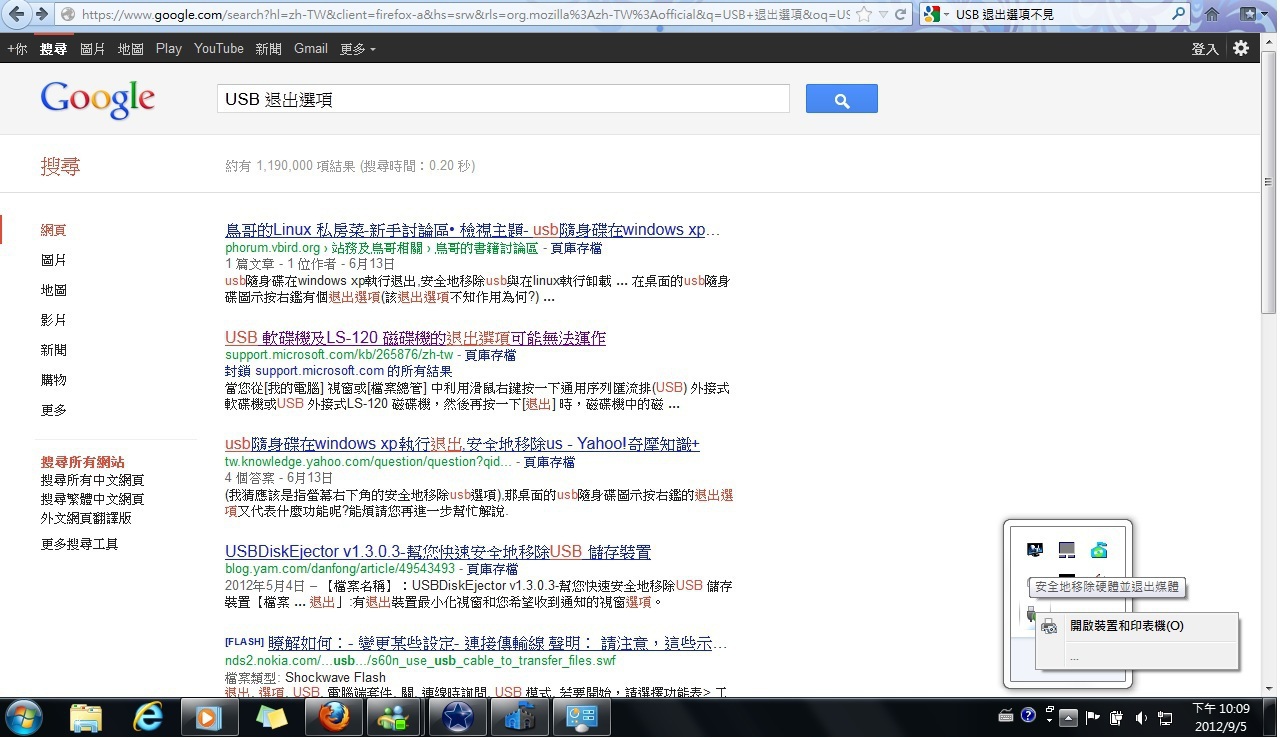The width and height of the screenshot is (1280, 738).
Task: Open 頁庫存檔 for phorum.vbird.org result
Action: pyautogui.click(x=577, y=248)
